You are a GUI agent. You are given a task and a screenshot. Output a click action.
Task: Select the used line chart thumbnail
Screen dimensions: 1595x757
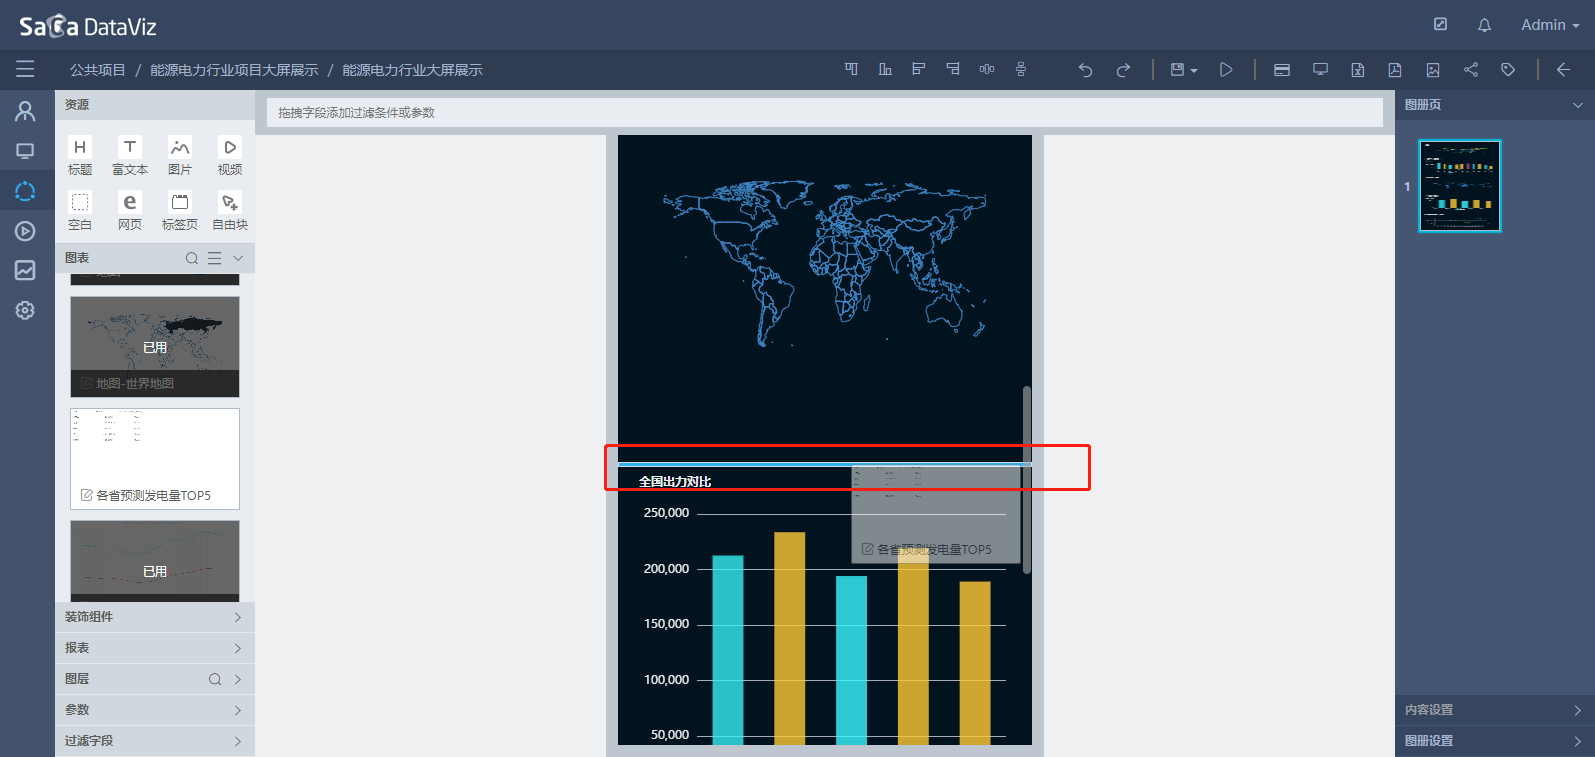pos(155,561)
